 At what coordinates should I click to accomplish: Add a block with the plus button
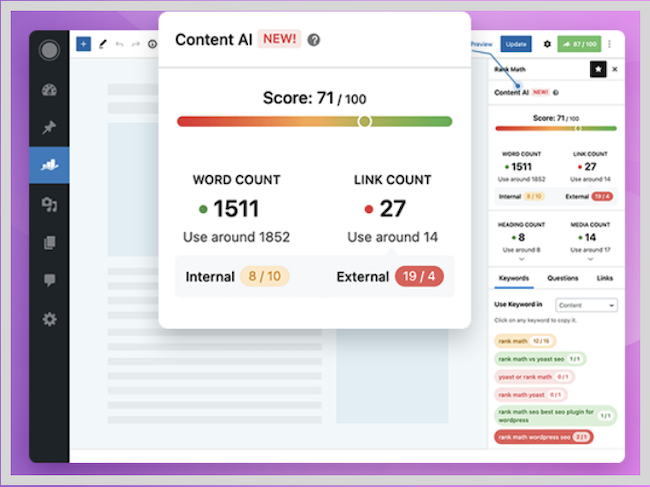pos(83,44)
